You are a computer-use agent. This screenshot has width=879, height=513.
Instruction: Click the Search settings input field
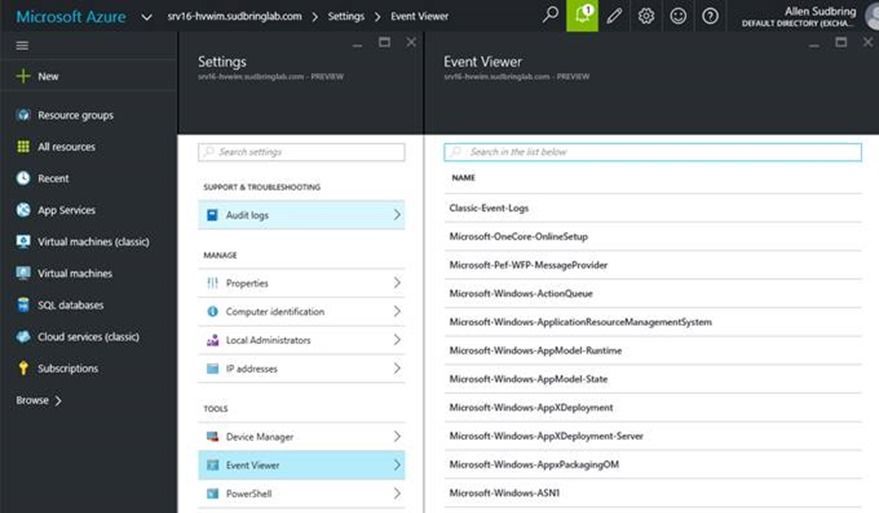click(301, 152)
